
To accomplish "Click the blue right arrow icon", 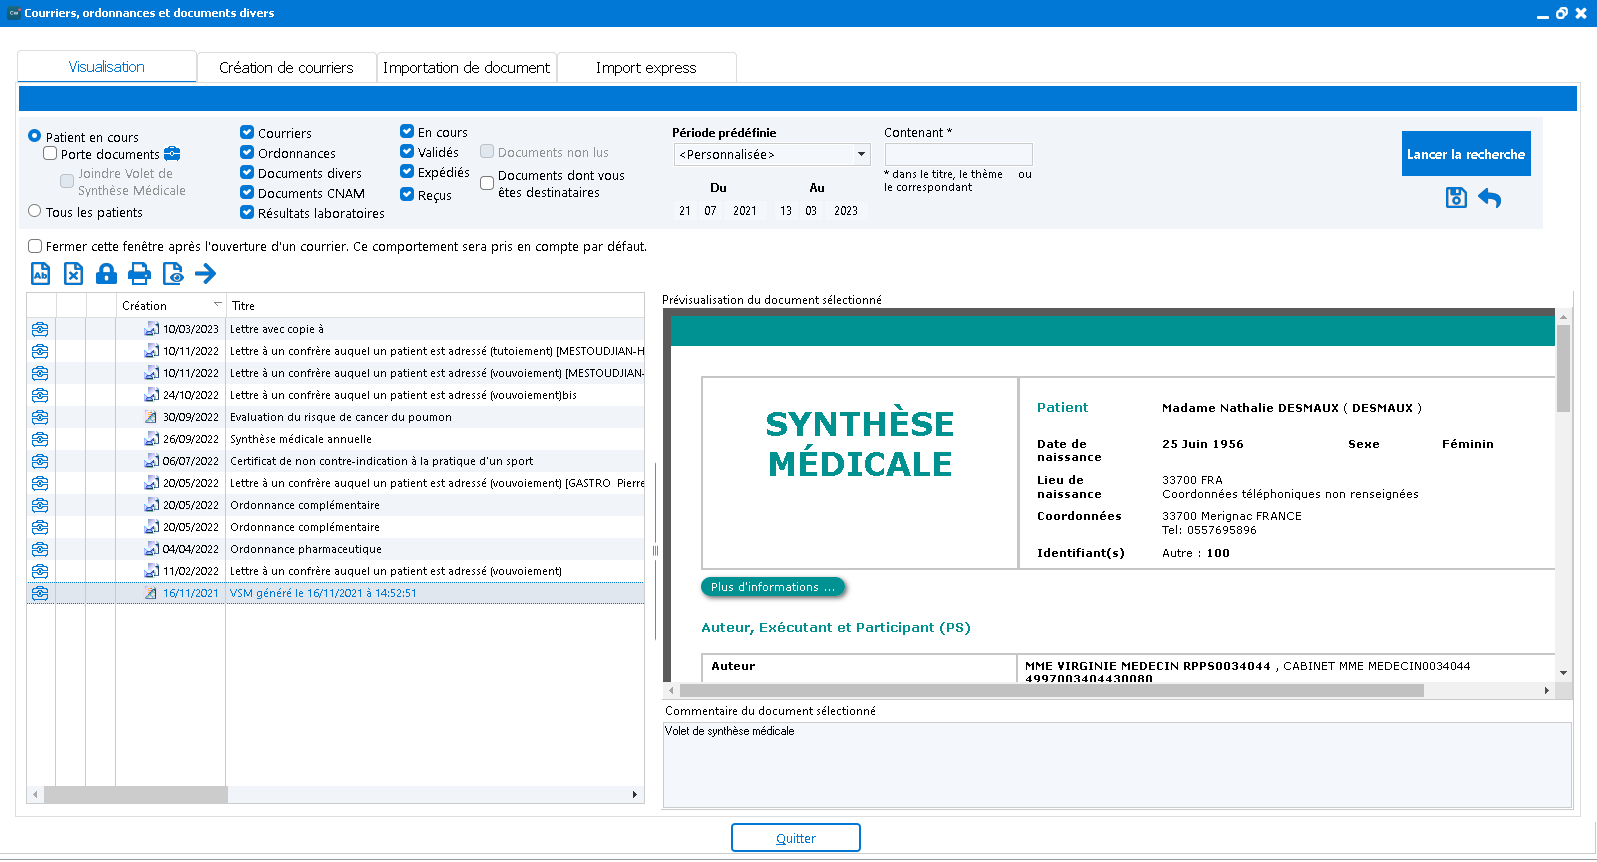I will [x=206, y=274].
